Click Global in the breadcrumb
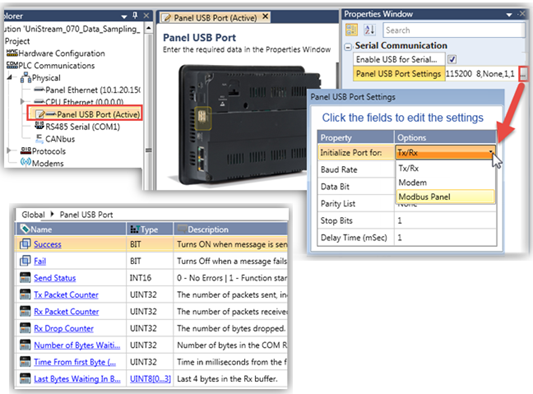533x394 pixels. click(33, 215)
